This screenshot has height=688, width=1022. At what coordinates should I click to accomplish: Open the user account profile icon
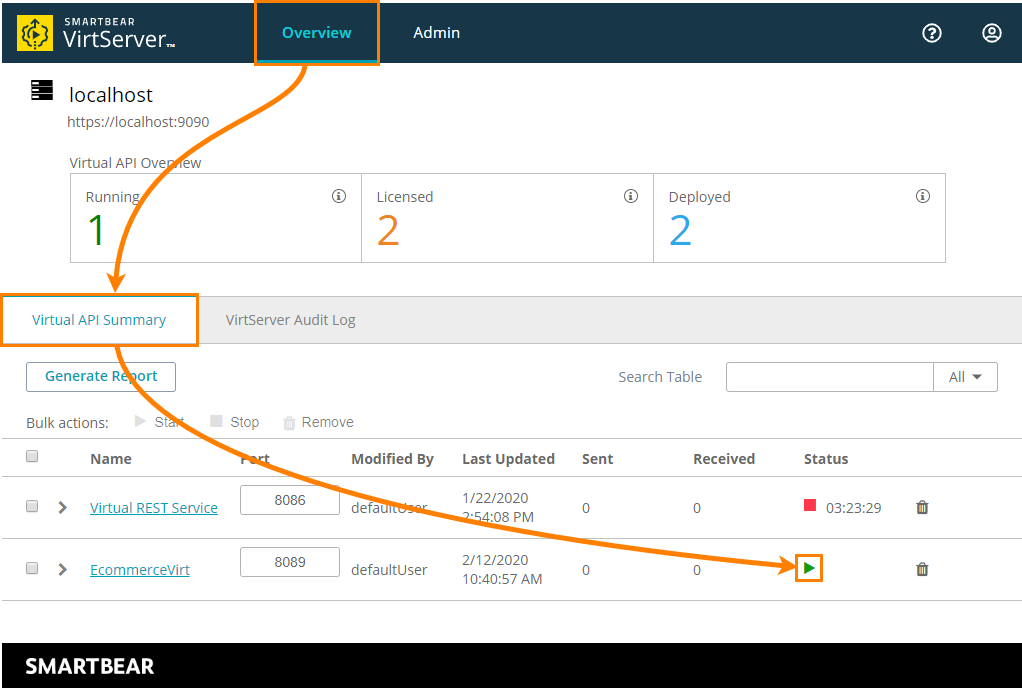tap(991, 33)
